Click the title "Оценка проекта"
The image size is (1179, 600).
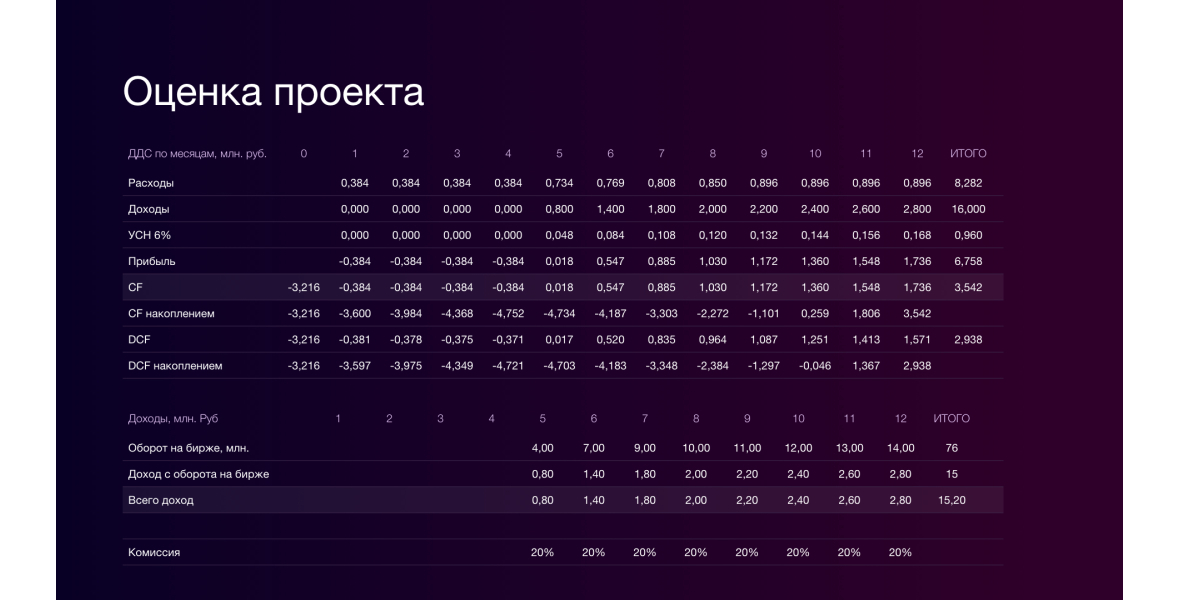pos(273,92)
